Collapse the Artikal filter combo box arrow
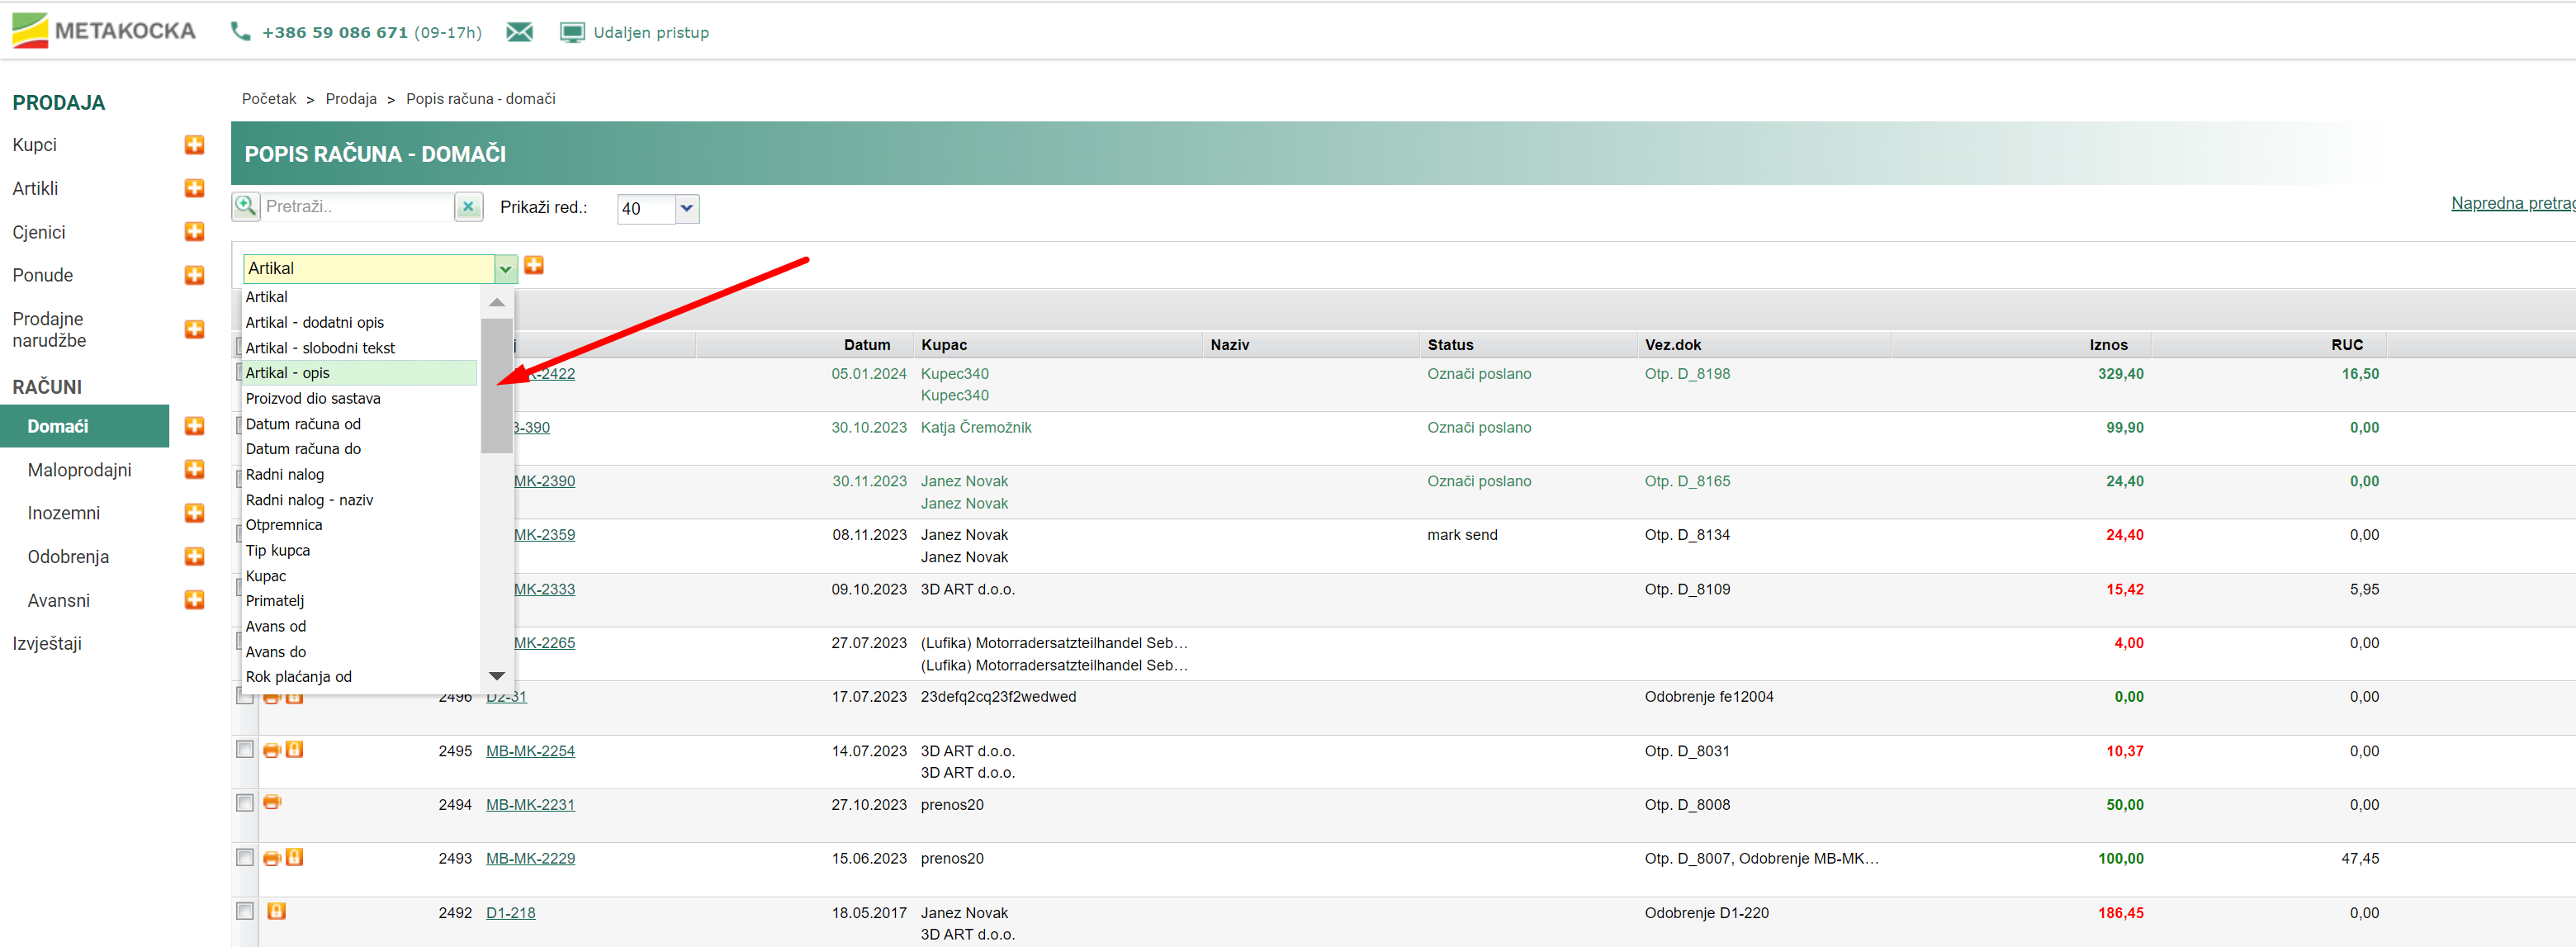The width and height of the screenshot is (2576, 947). click(505, 268)
